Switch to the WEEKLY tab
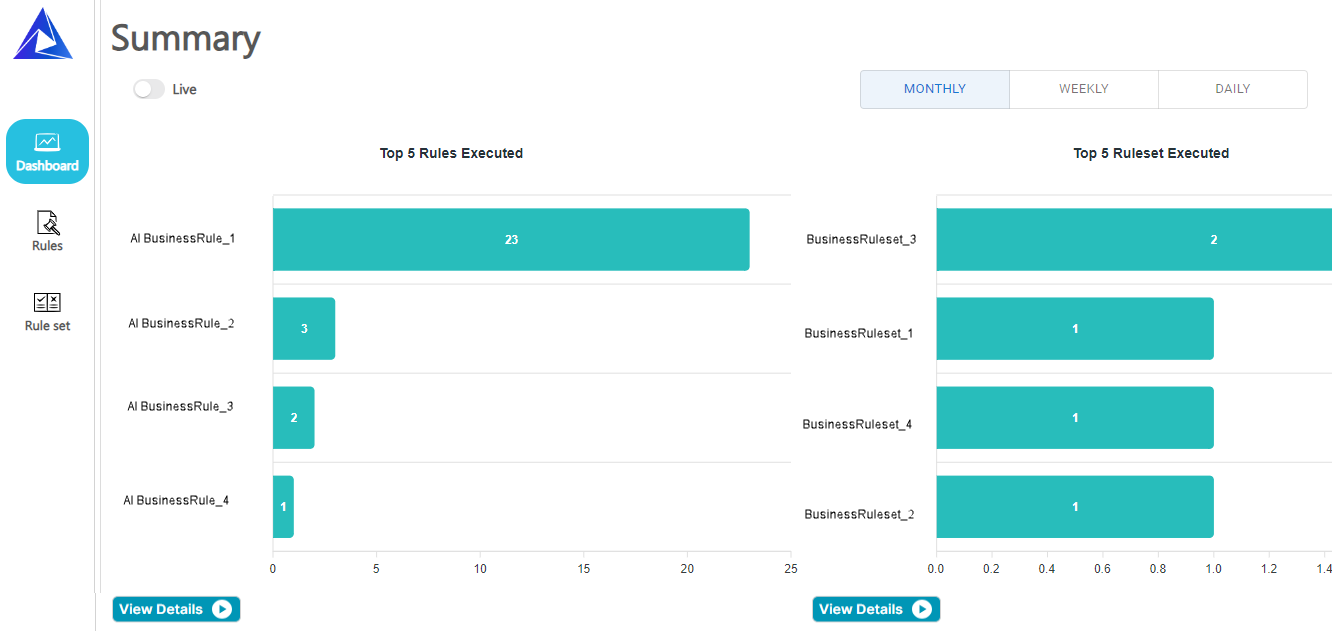This screenshot has width=1332, height=637. (x=1083, y=89)
